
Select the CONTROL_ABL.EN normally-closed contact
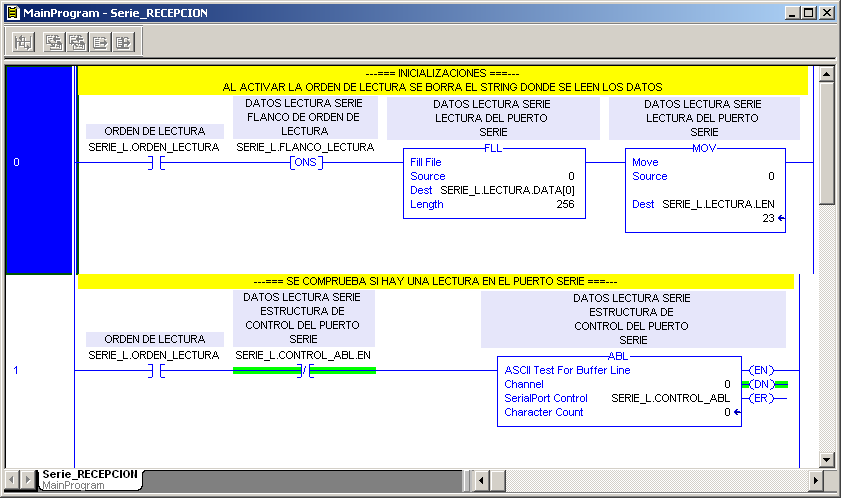pos(305,371)
